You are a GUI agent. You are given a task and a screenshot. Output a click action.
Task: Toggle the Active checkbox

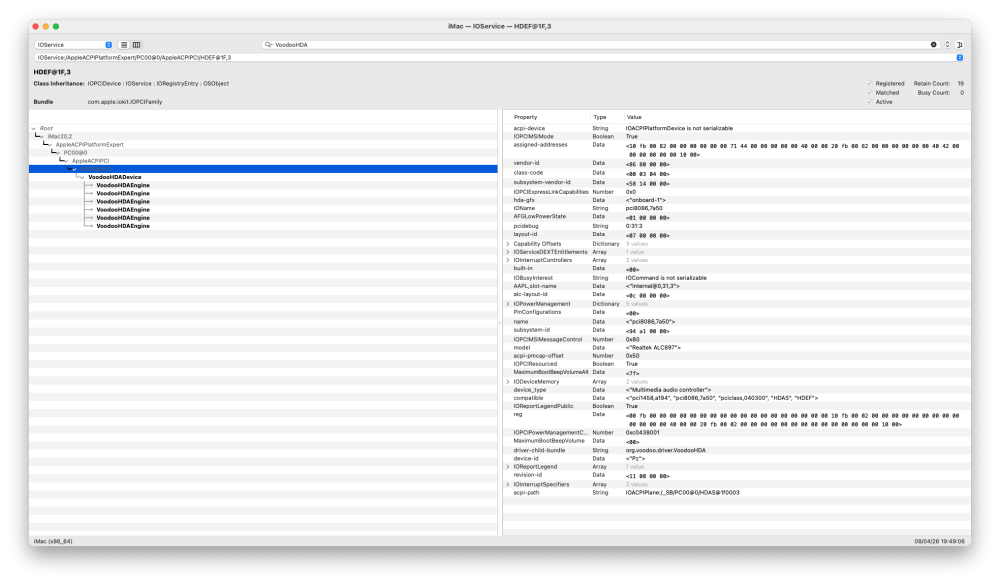[869, 102]
